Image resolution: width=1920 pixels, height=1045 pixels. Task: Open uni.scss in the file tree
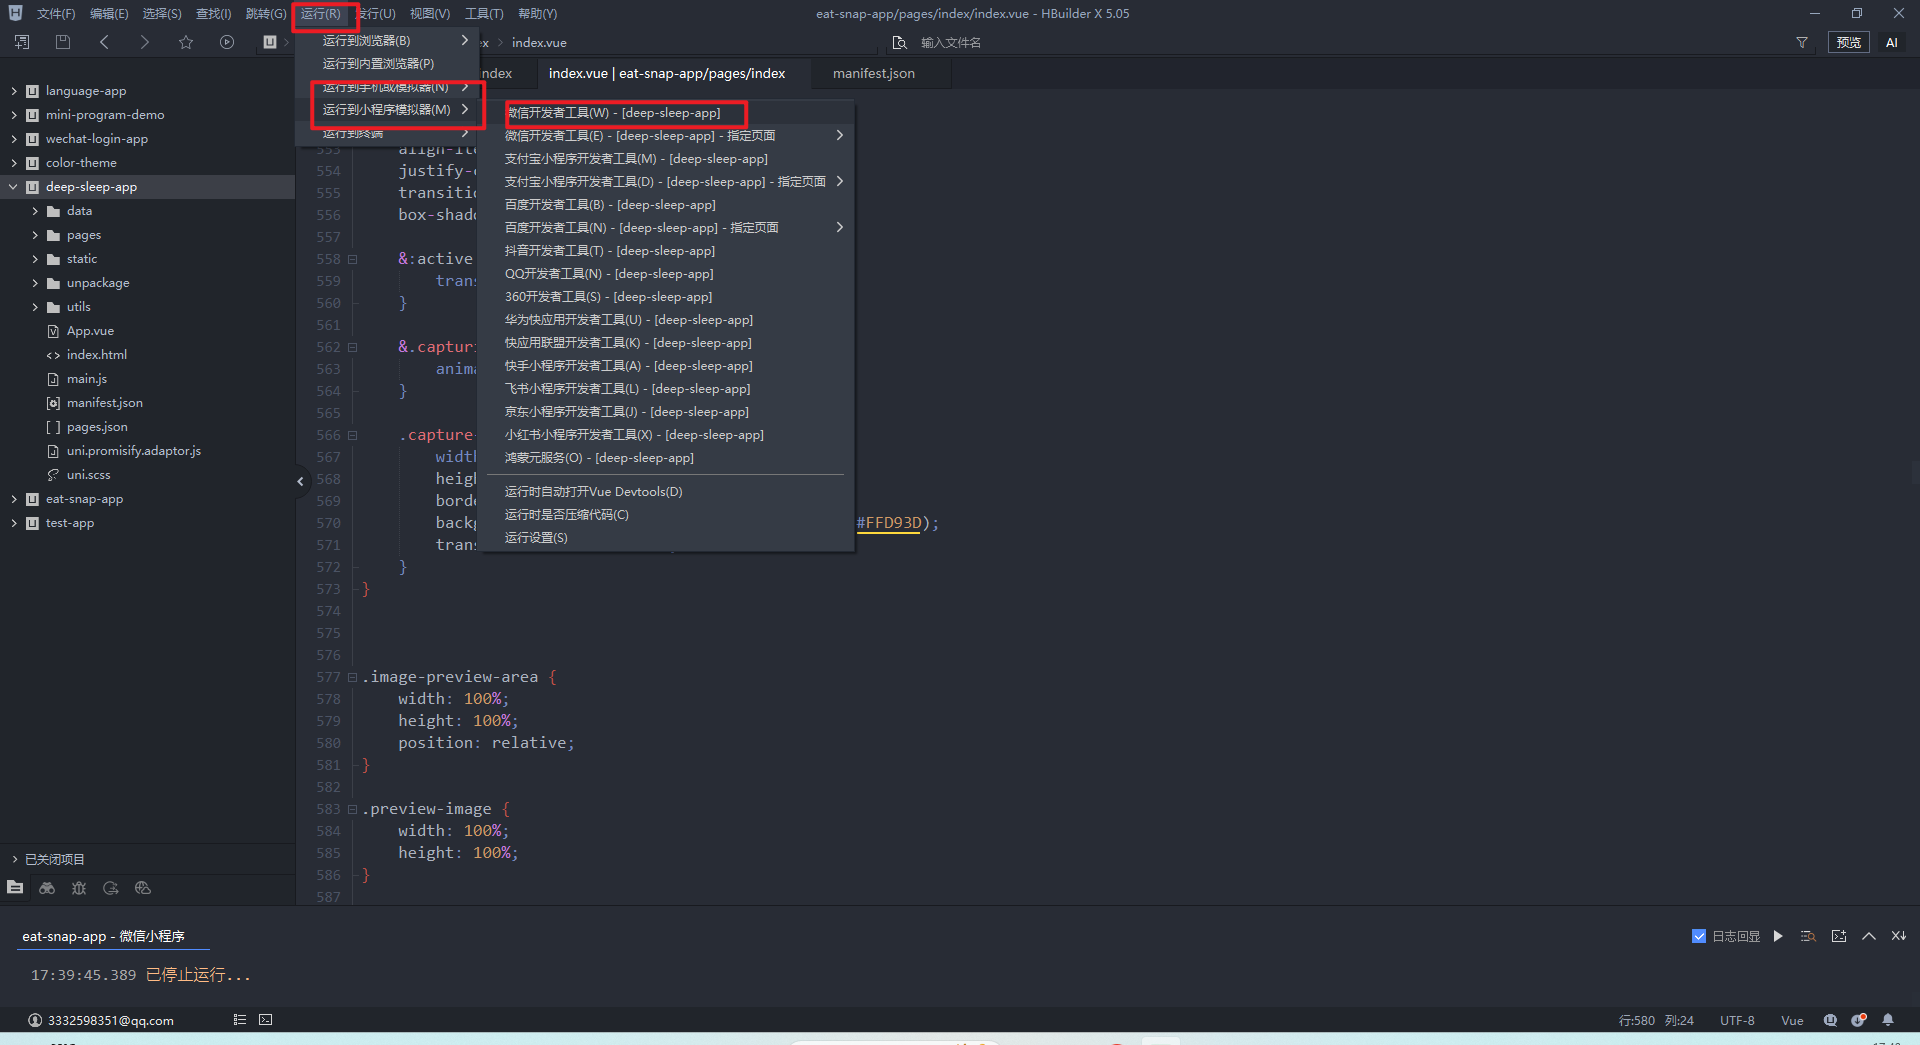[x=88, y=475]
